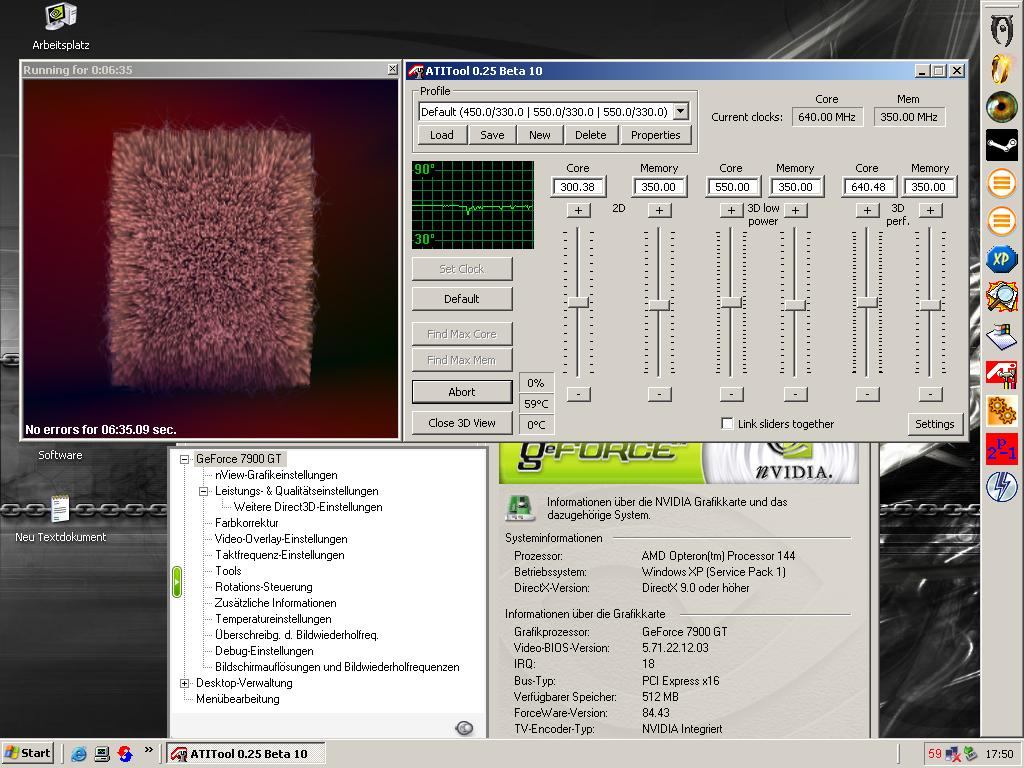Select Video-Overlay-Einstellungen tree entry
1024x768 pixels.
click(x=281, y=539)
